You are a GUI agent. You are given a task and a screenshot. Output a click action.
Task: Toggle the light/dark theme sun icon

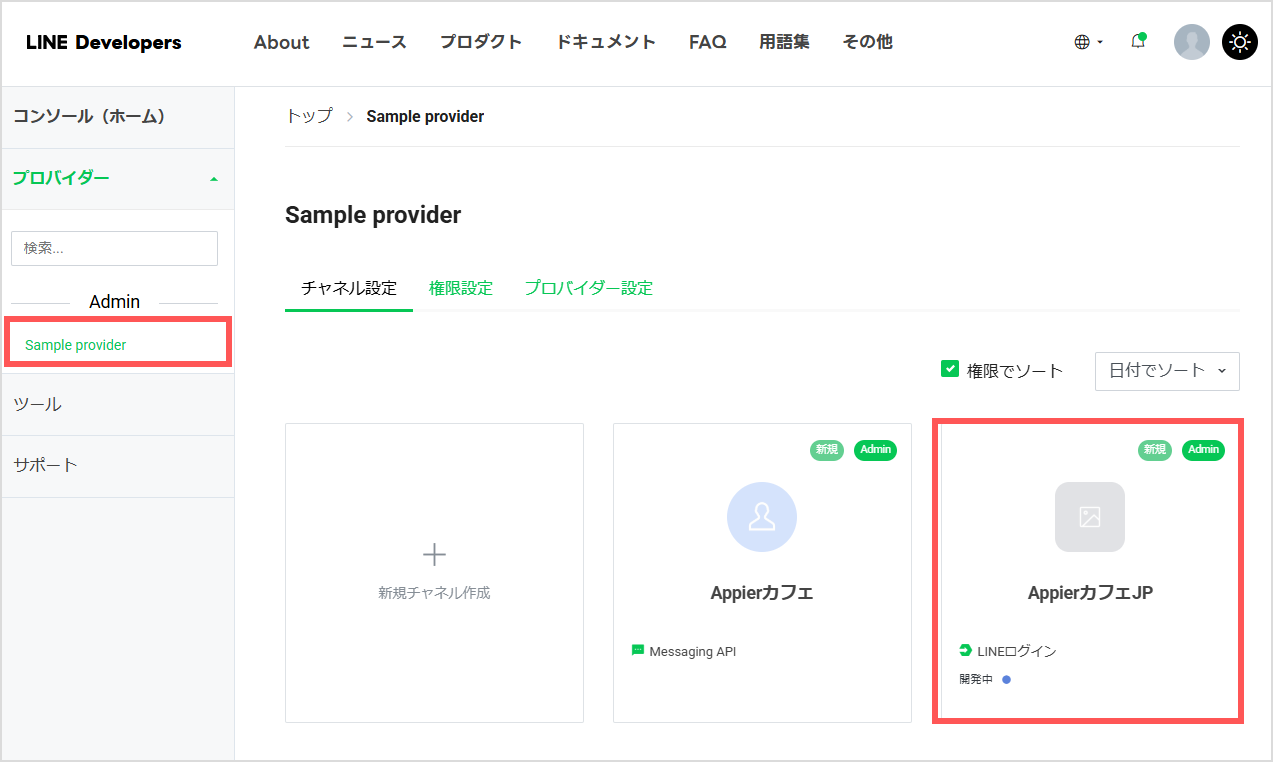pyautogui.click(x=1240, y=42)
